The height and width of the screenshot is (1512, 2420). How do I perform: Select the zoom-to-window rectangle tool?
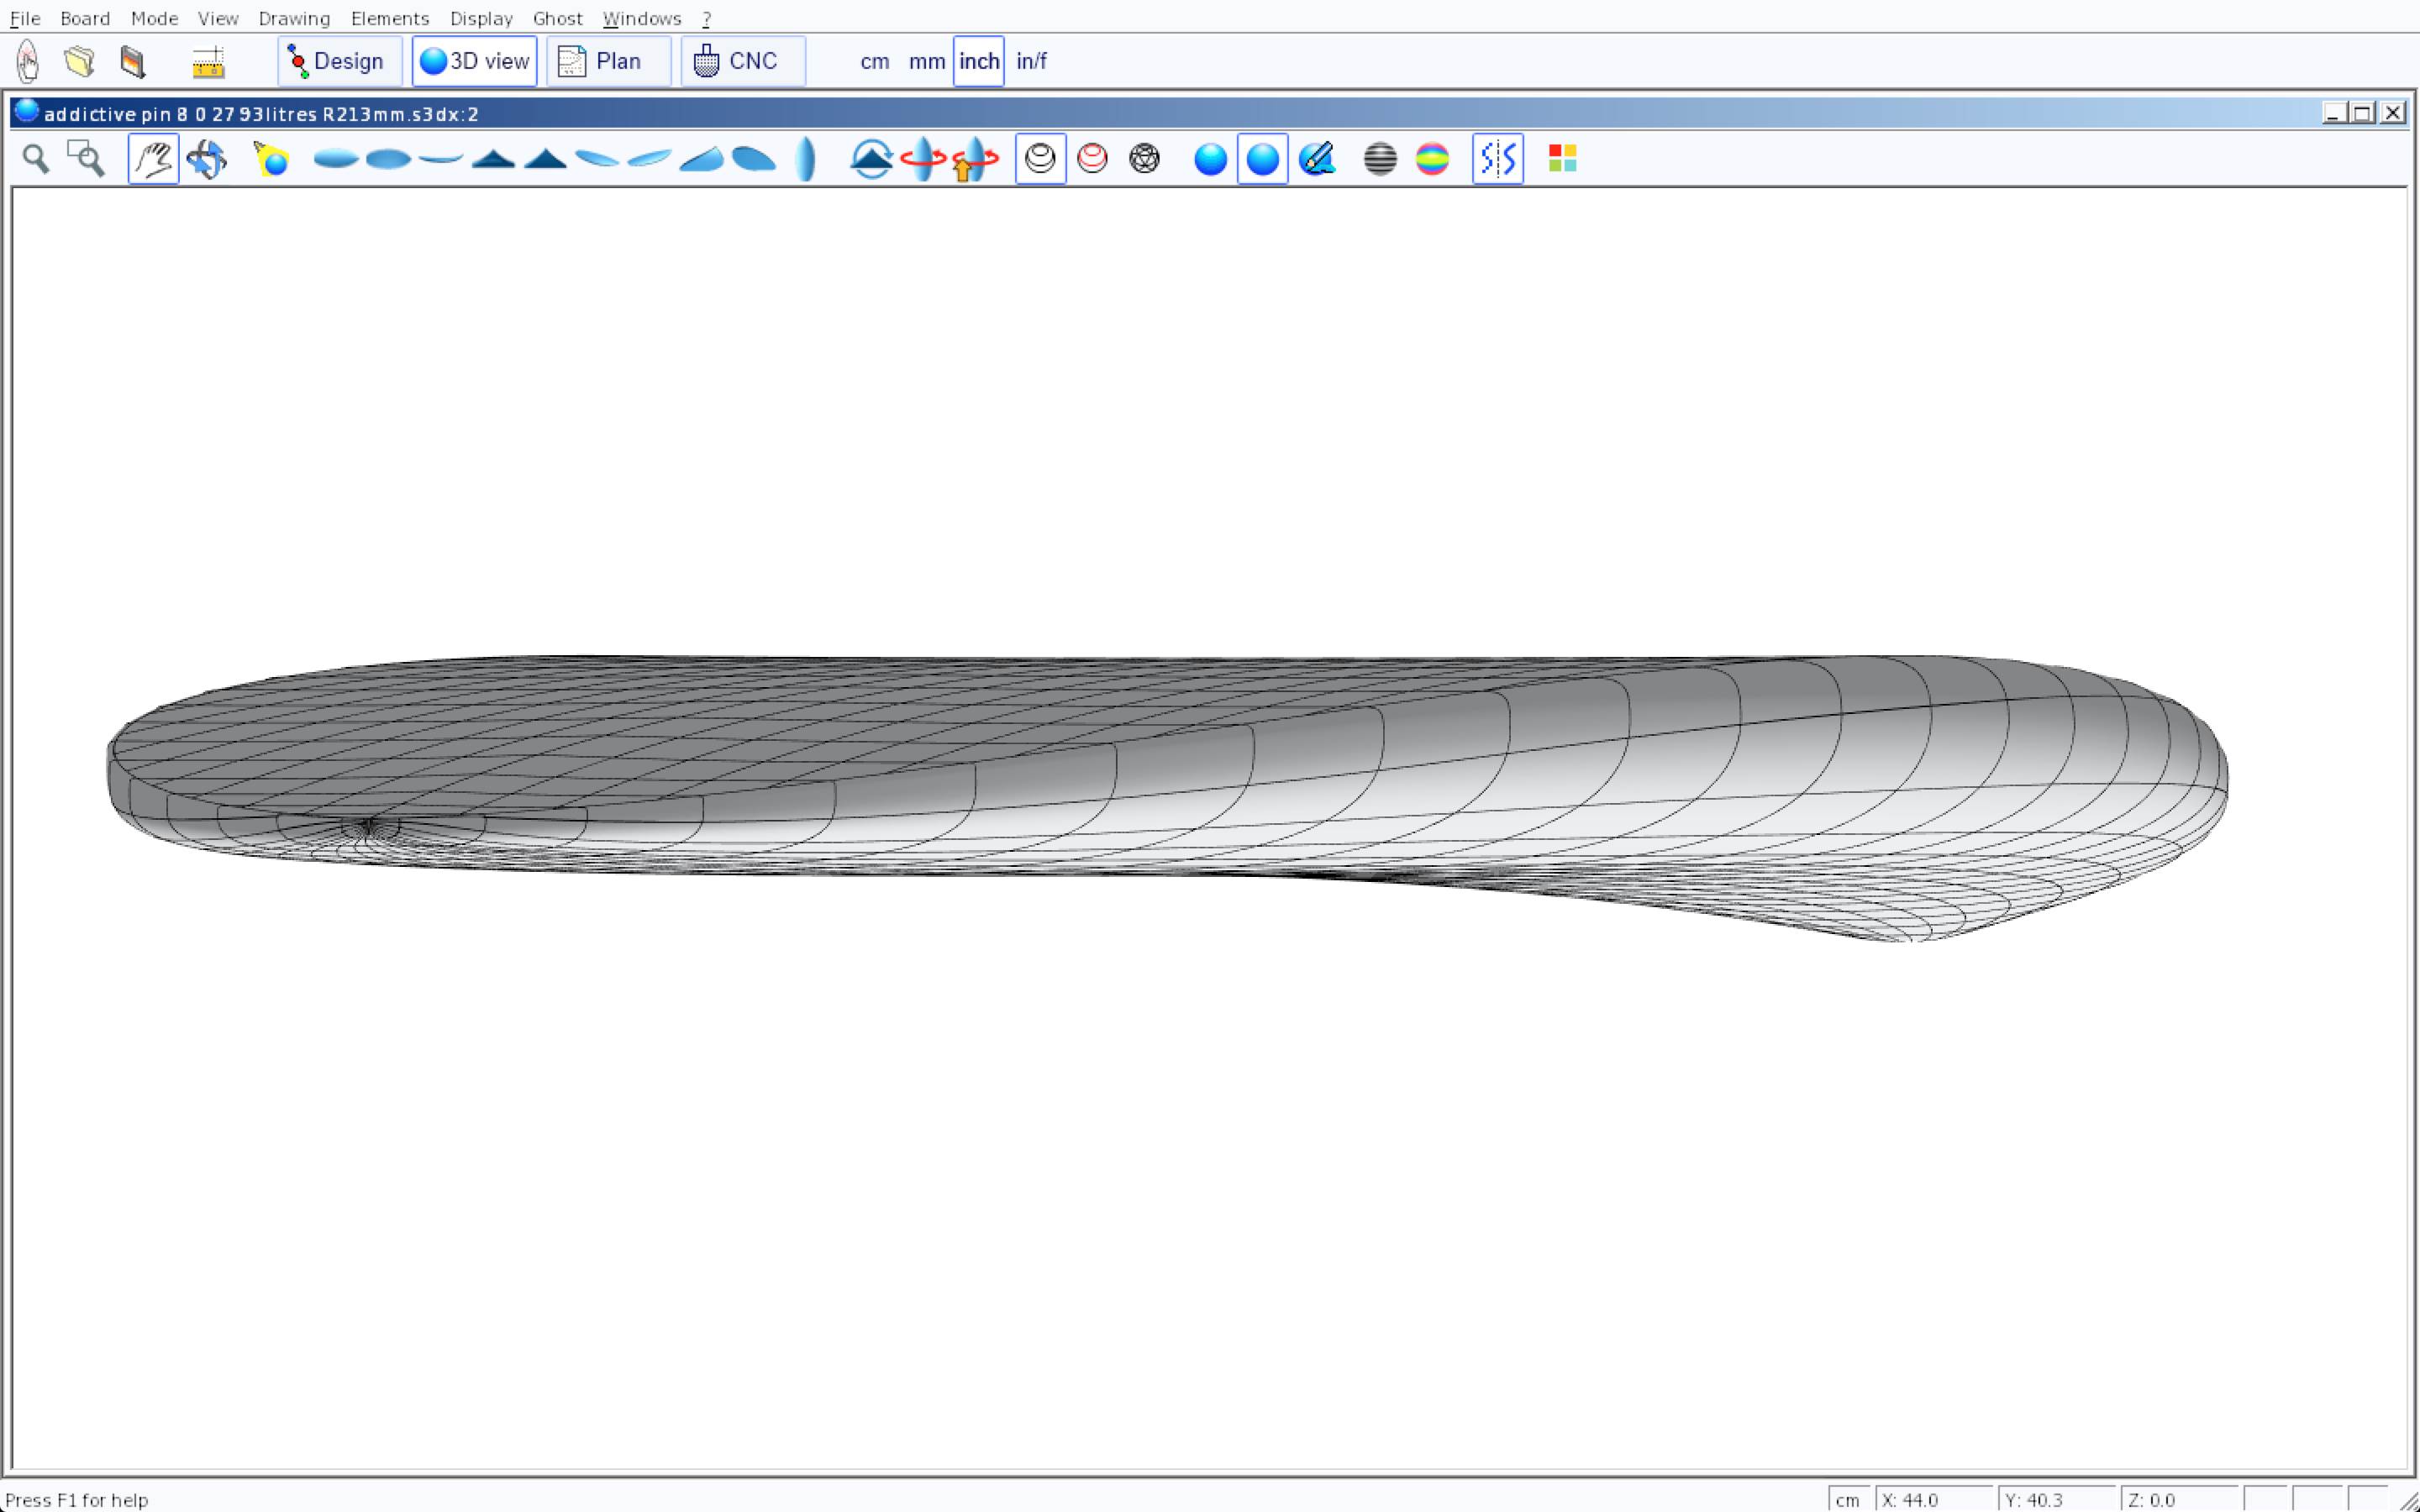86,159
